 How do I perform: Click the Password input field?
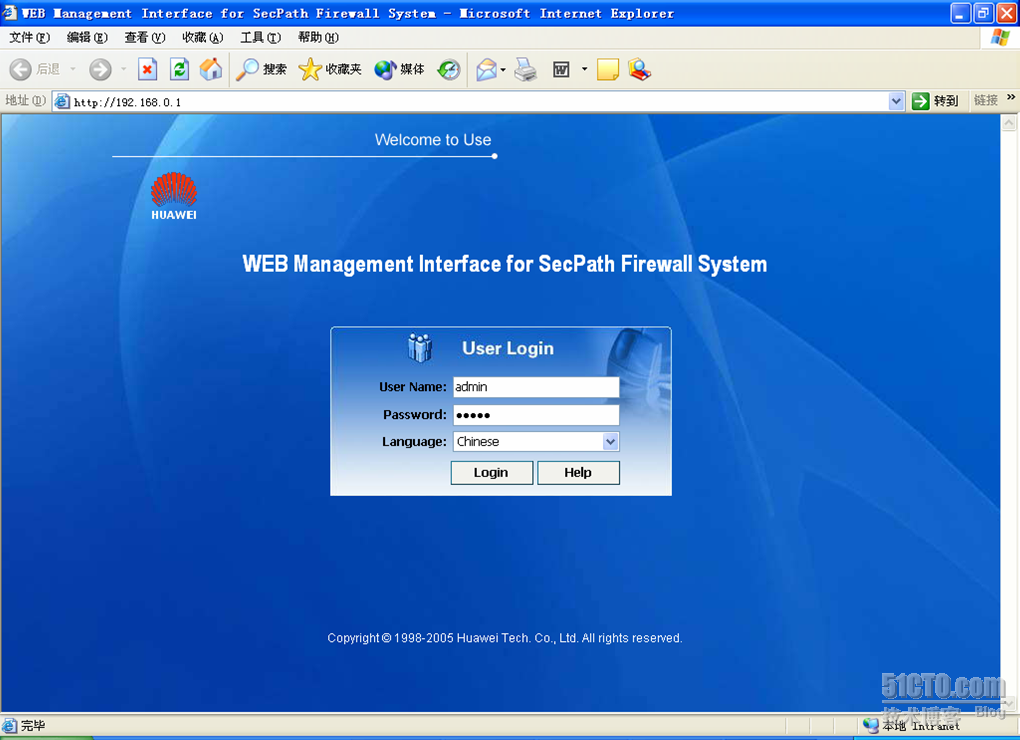click(537, 415)
